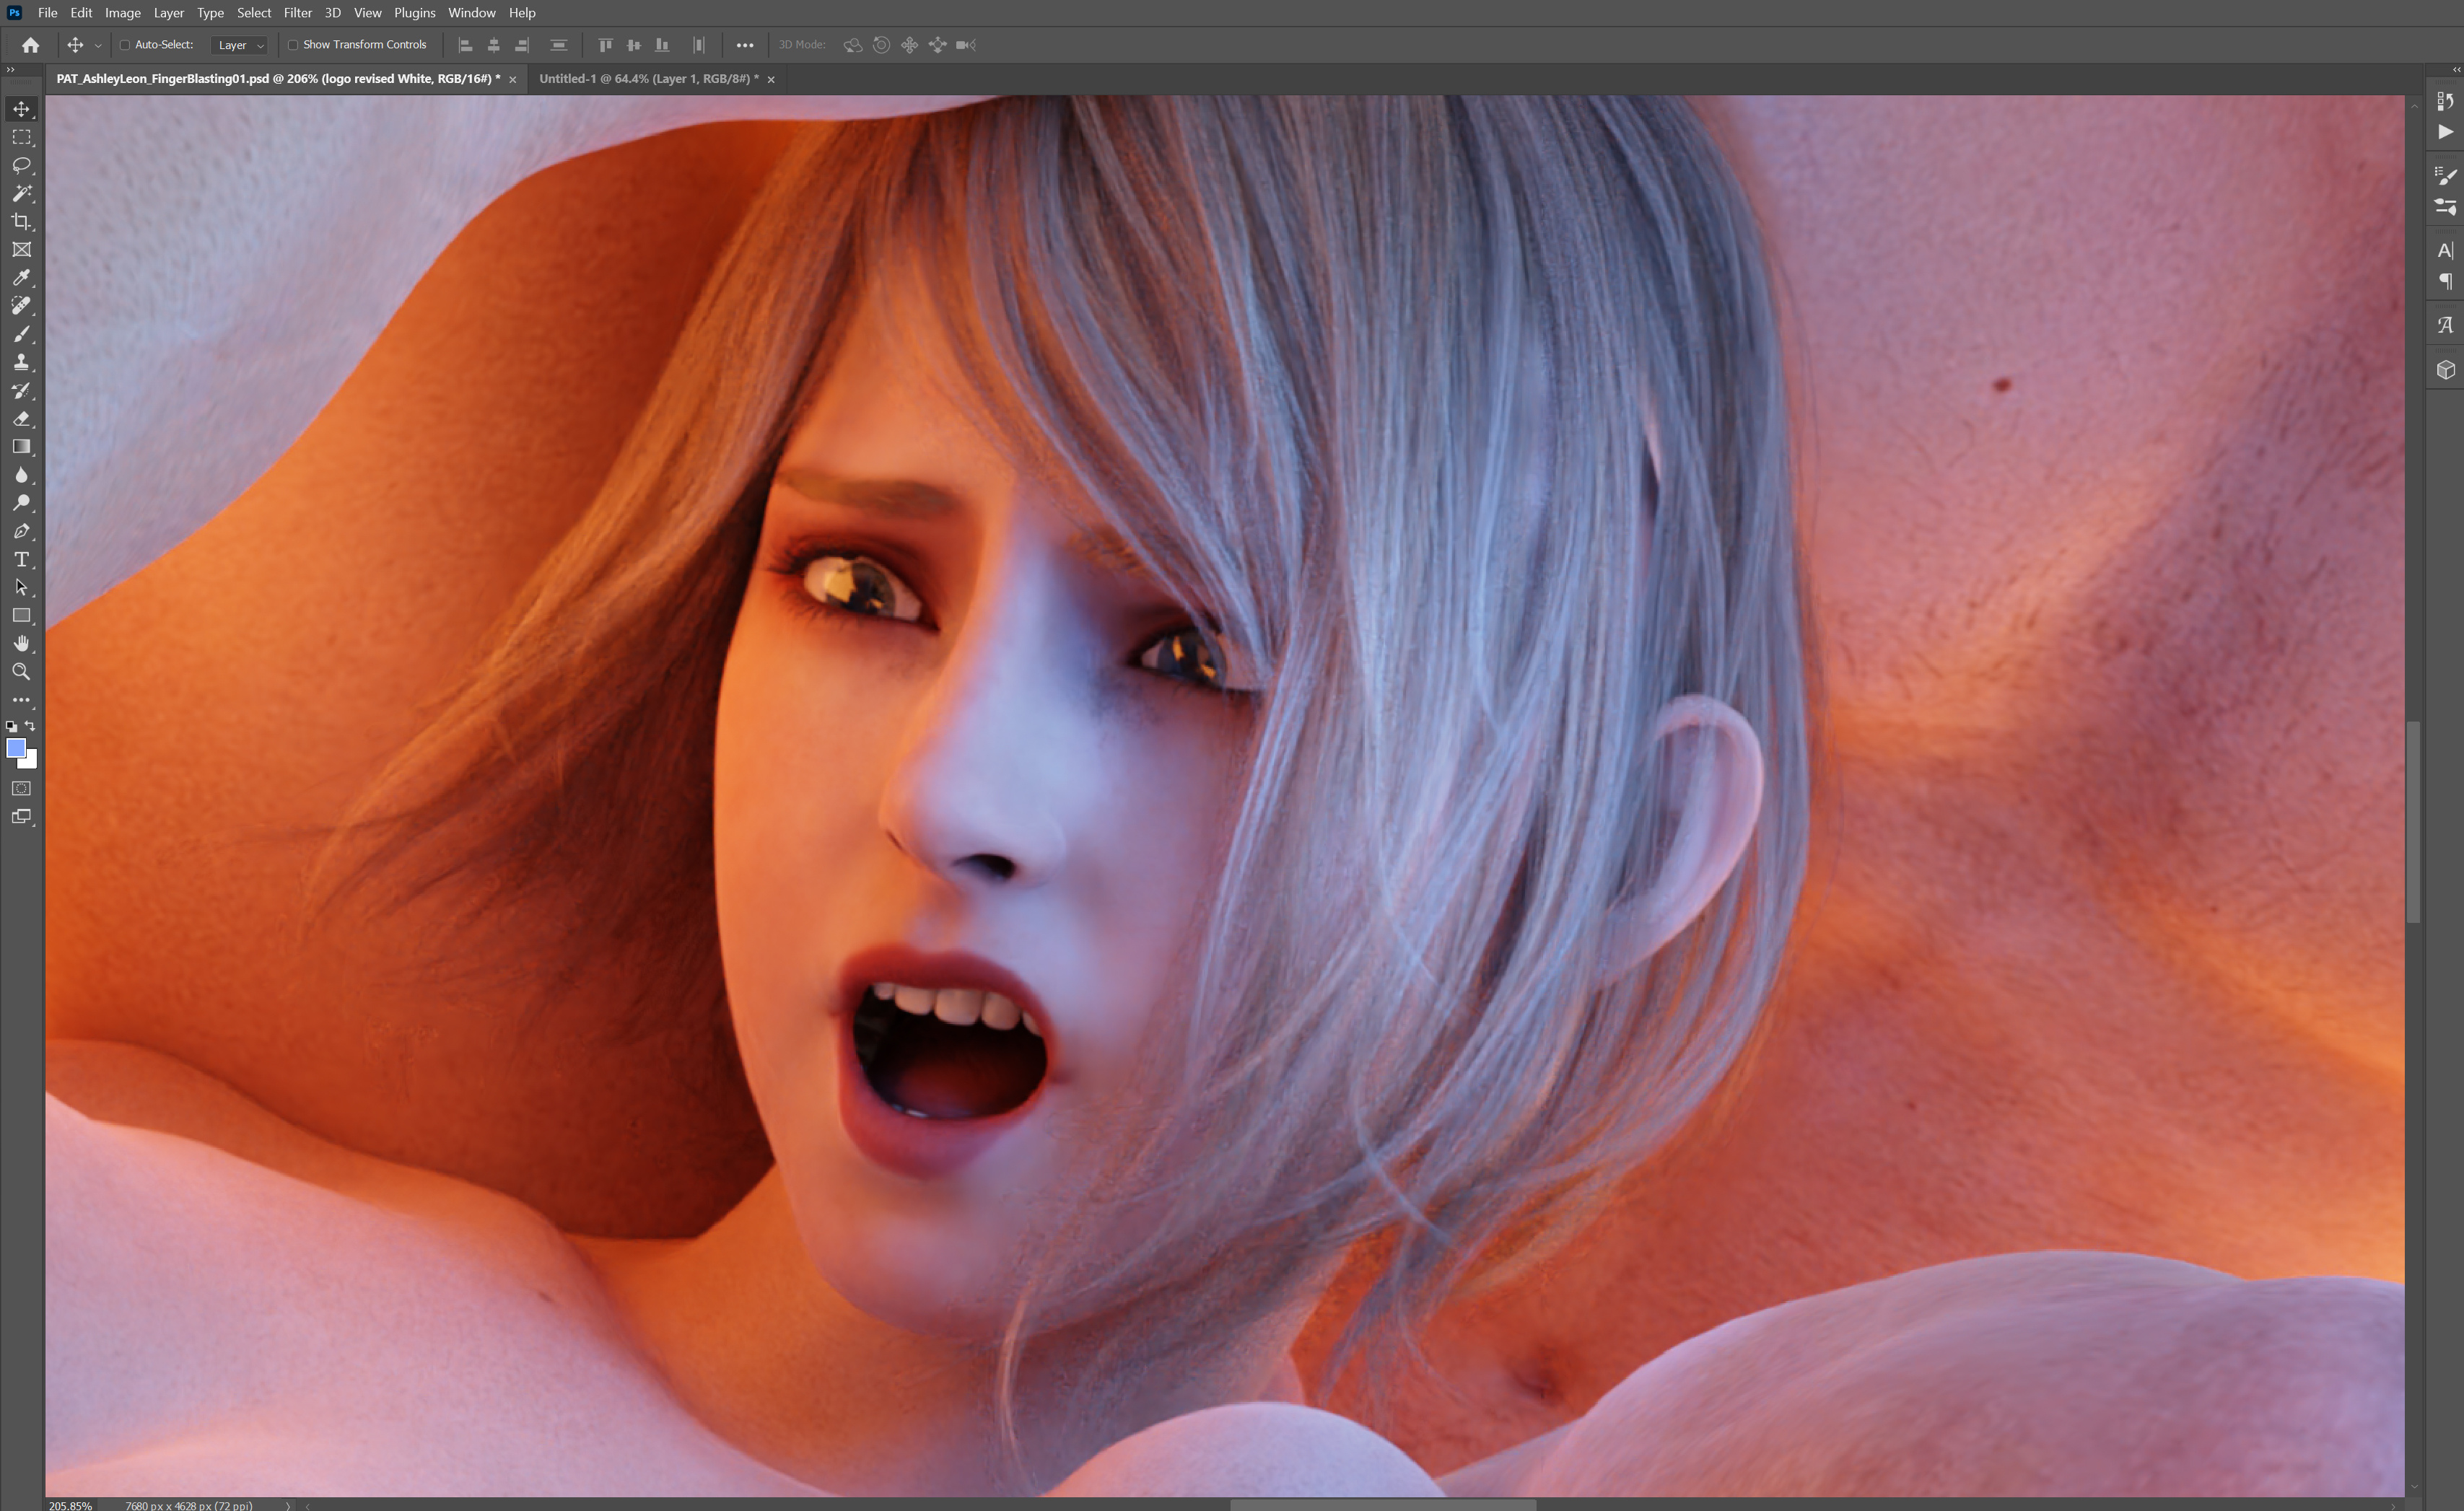Screen dimensions: 2464x1511
Task: Open the Move tool preset picker
Action: click(97, 45)
